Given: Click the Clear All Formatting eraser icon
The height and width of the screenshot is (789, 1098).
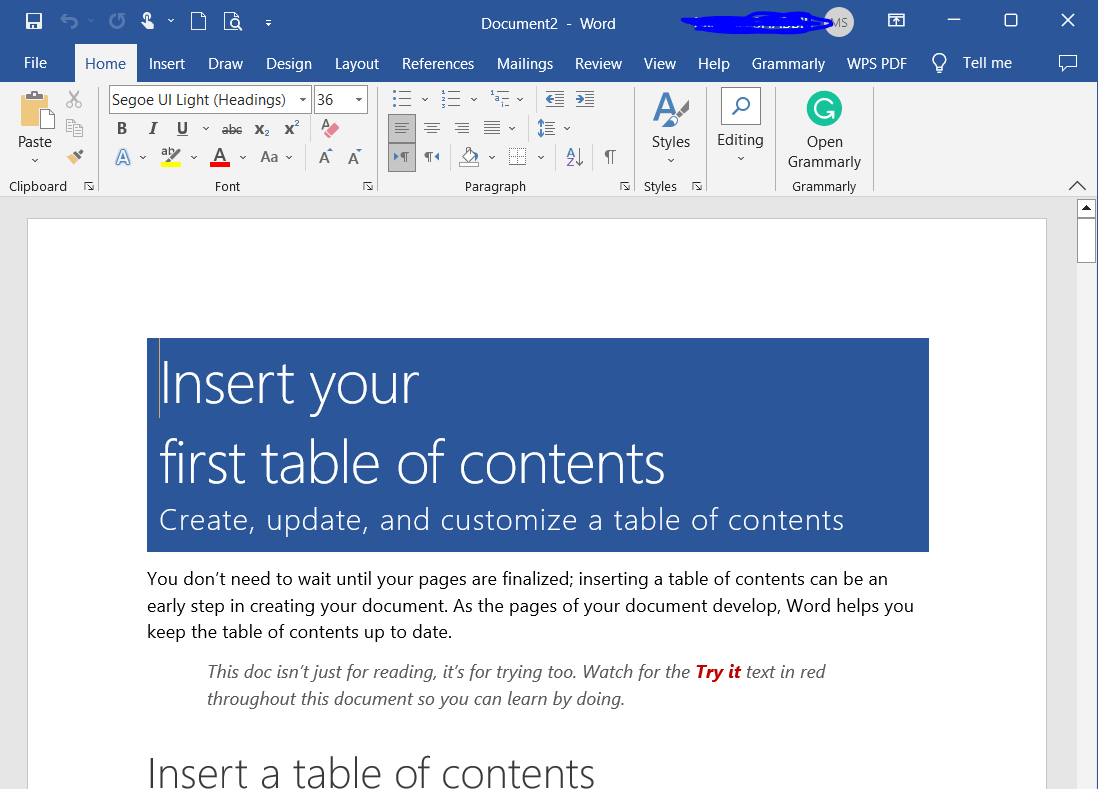Looking at the screenshot, I should (x=330, y=129).
